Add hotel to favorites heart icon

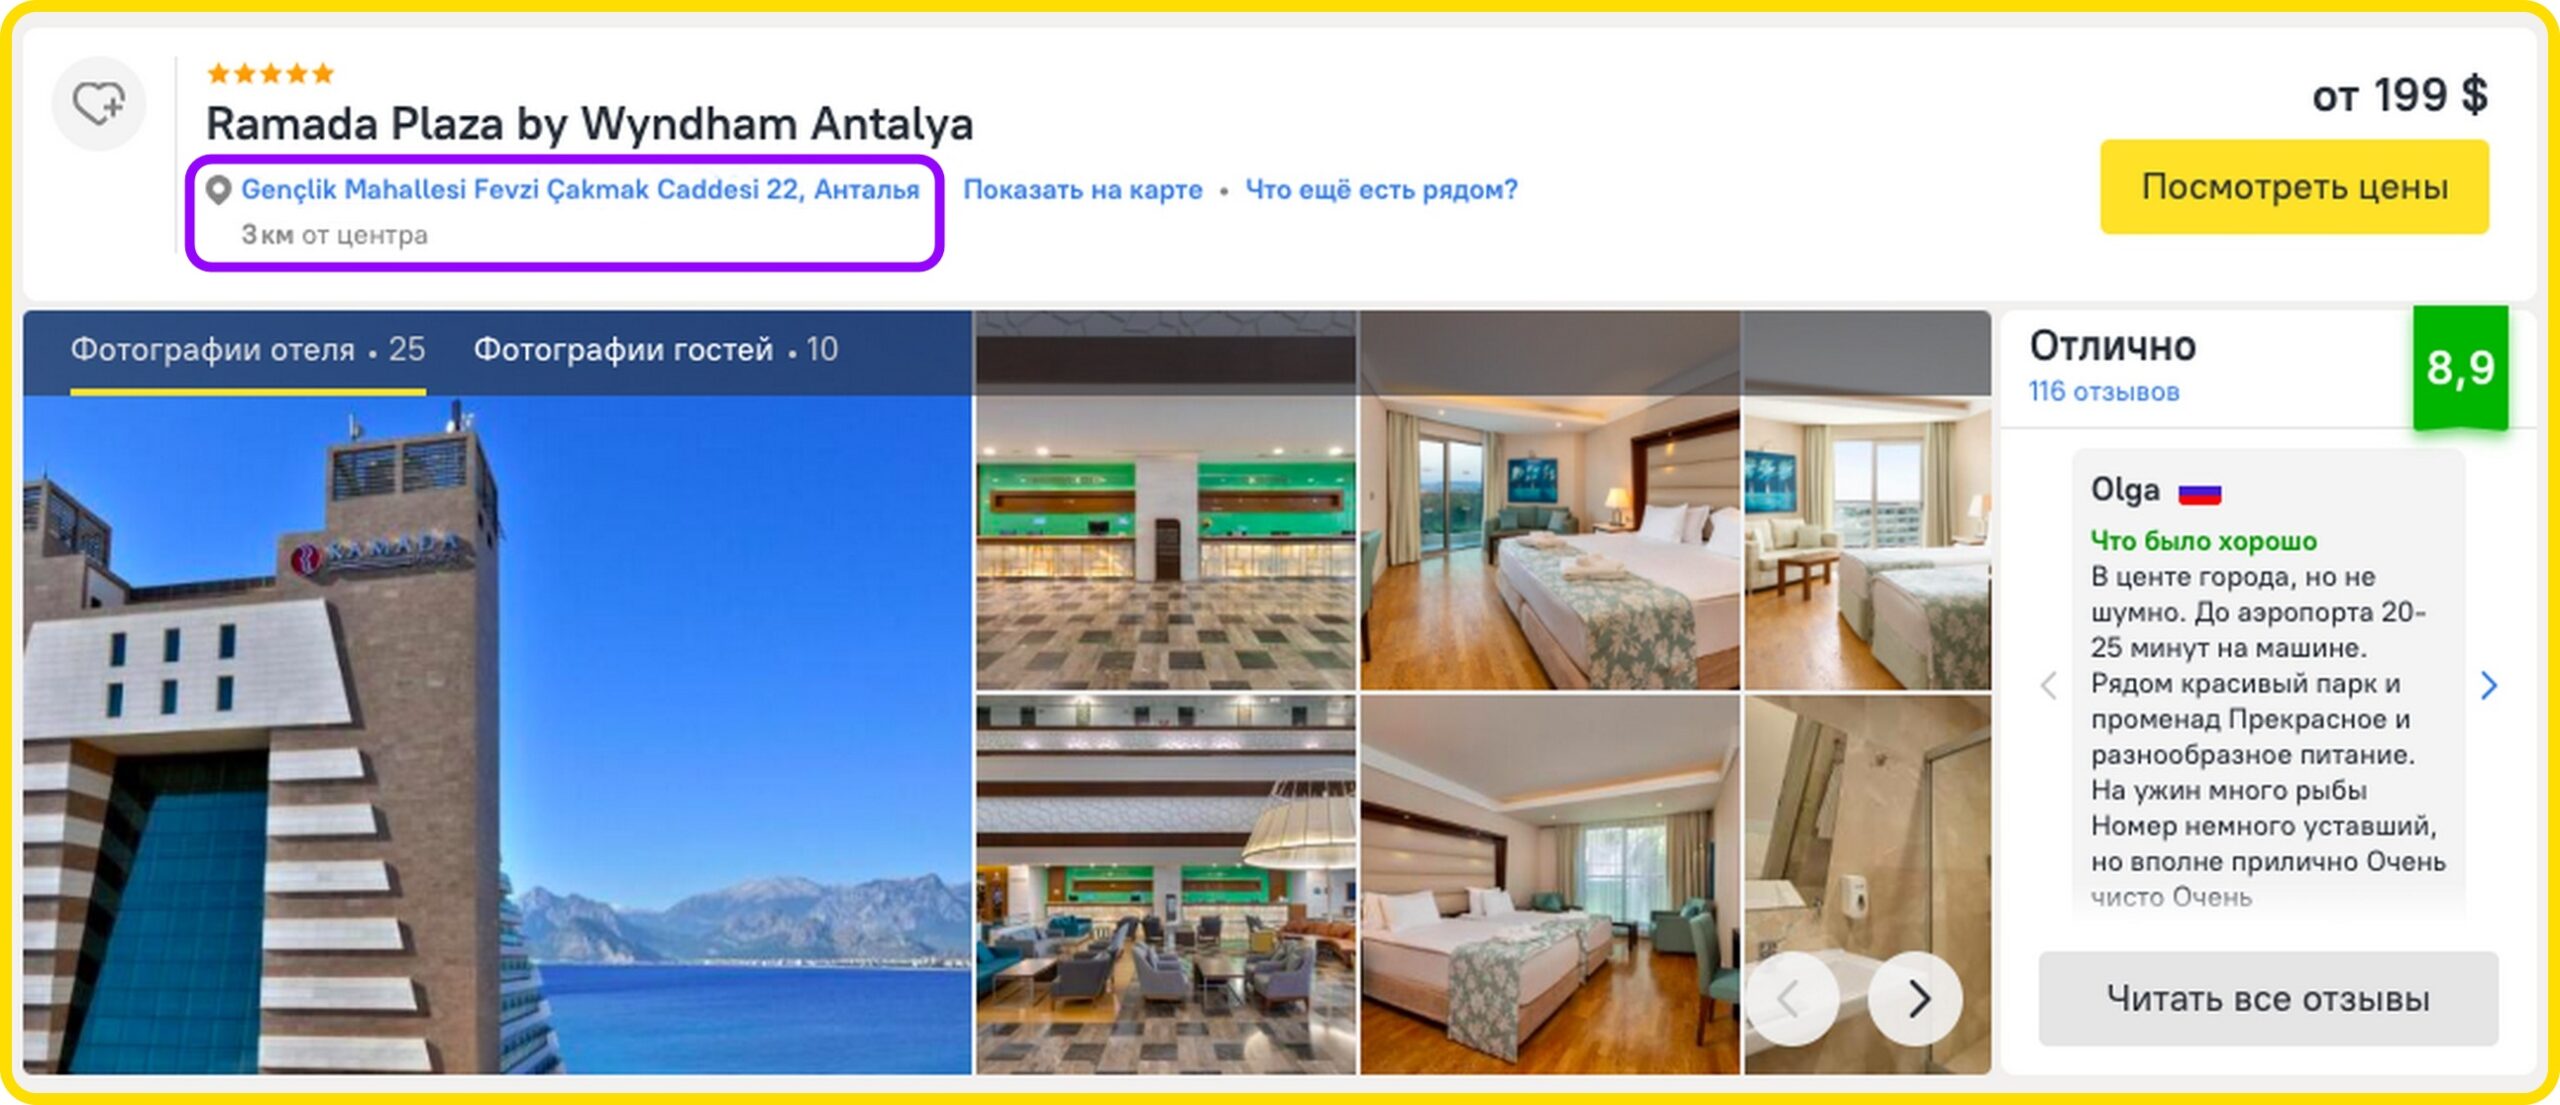click(x=99, y=103)
